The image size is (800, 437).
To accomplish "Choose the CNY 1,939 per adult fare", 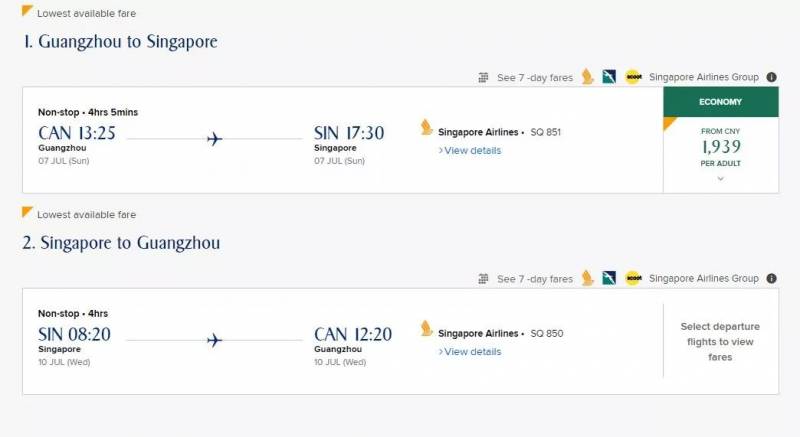I will (720, 147).
